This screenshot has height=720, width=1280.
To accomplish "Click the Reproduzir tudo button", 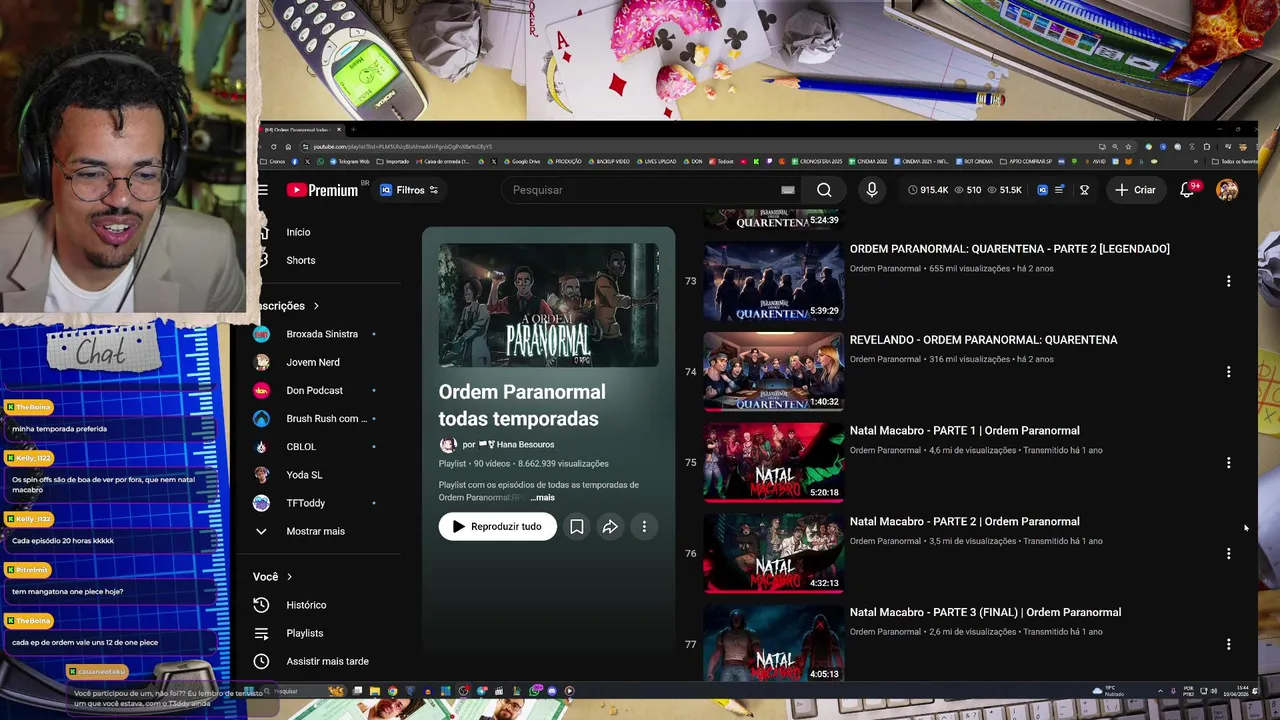I will tap(497, 526).
